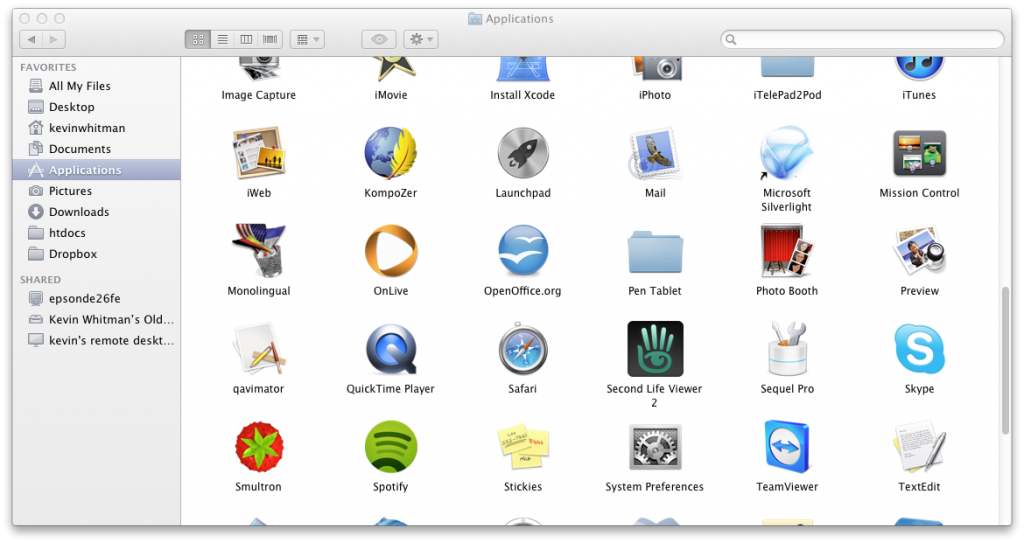Image resolution: width=1024 pixels, height=543 pixels.
Task: Select the OnLive orange play icon
Action: point(391,251)
